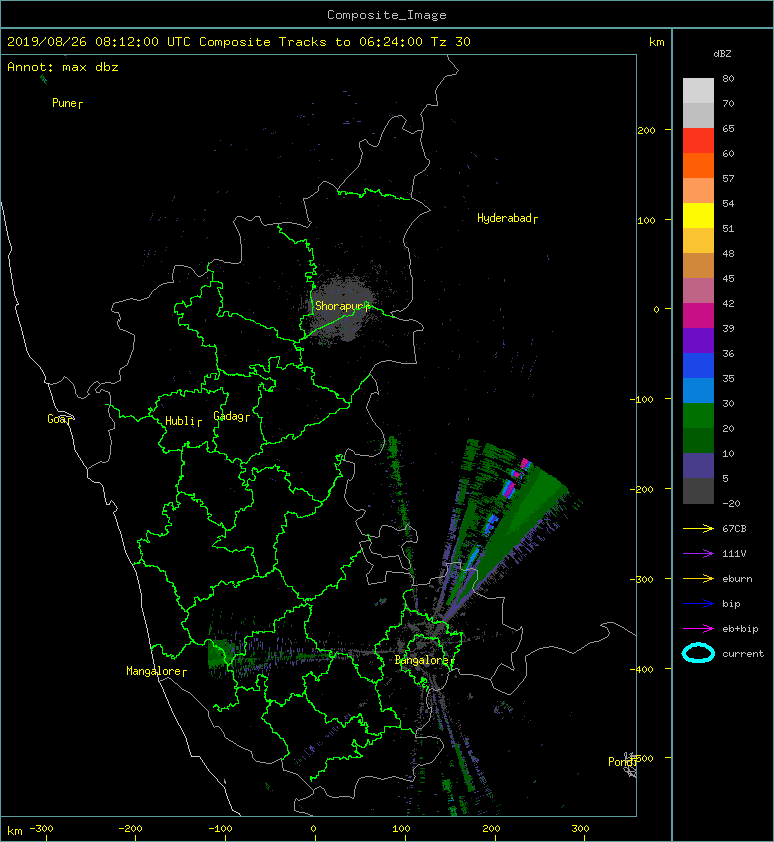Click the 0 tick on bottom km axis
The width and height of the screenshot is (774, 842).
click(x=314, y=829)
